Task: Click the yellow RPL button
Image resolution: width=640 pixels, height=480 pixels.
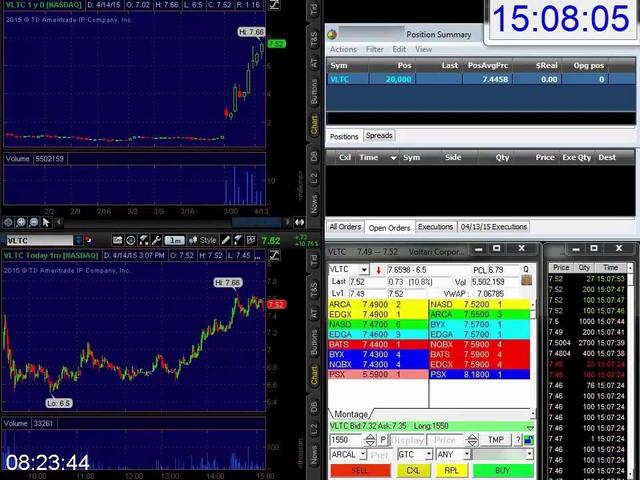Action: pyautogui.click(x=451, y=471)
